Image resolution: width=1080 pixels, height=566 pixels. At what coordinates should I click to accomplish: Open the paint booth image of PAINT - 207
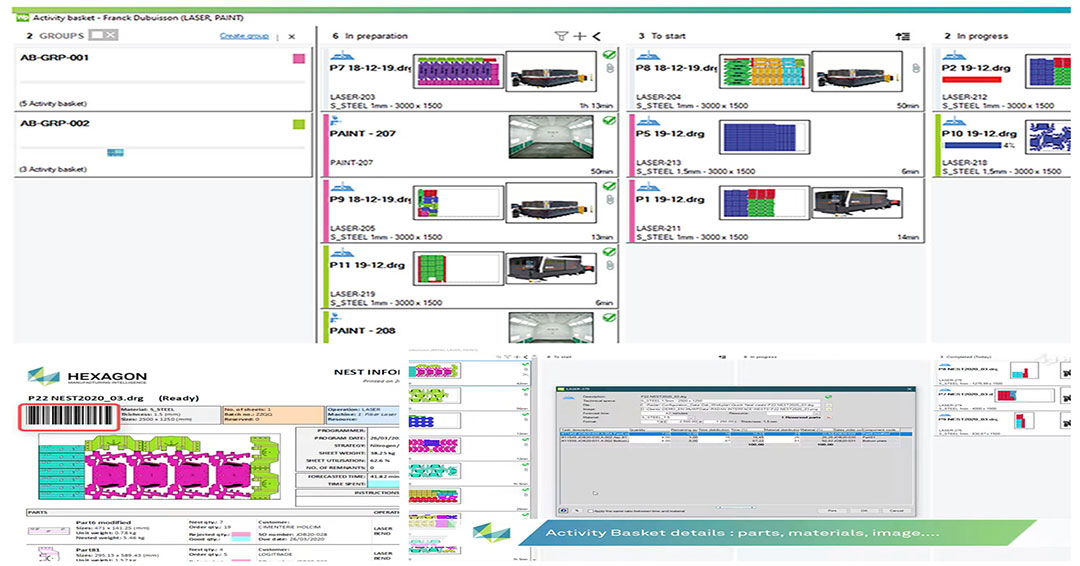(x=551, y=137)
